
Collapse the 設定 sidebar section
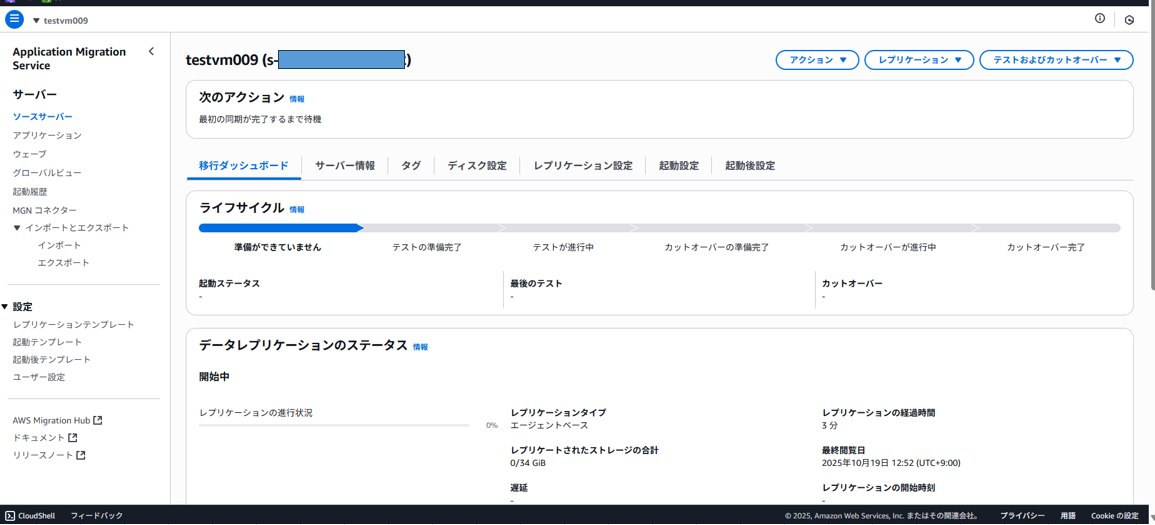(x=4, y=307)
